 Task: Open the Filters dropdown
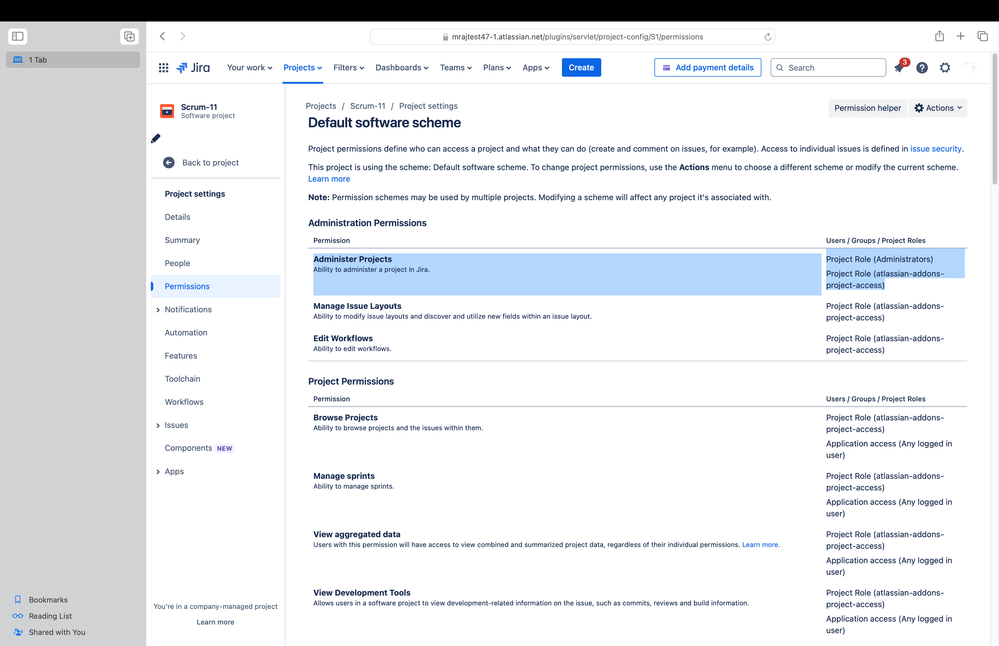pyautogui.click(x=349, y=68)
